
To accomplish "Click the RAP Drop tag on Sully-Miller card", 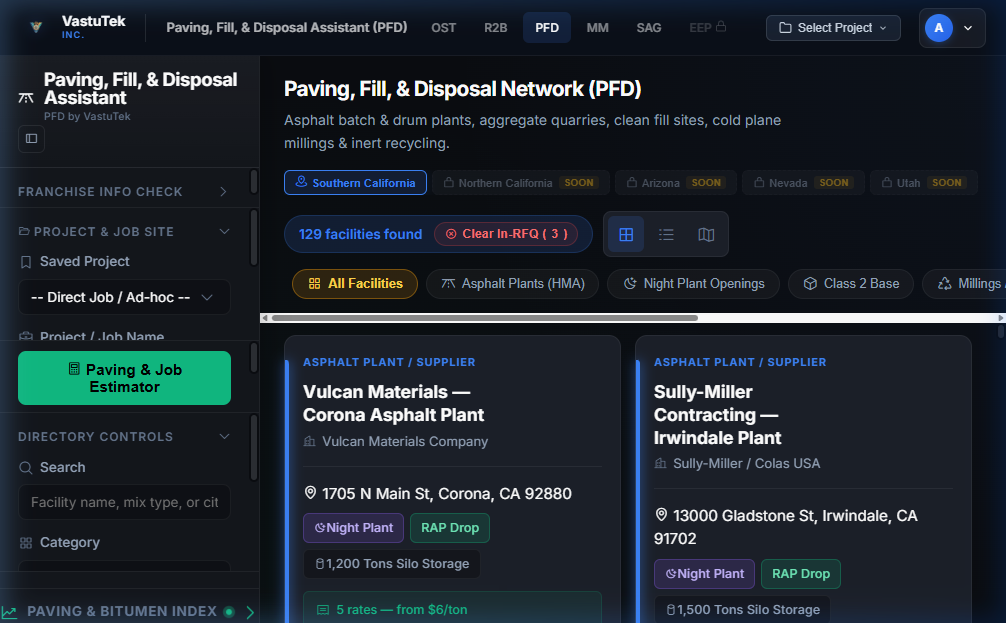I will click(801, 574).
